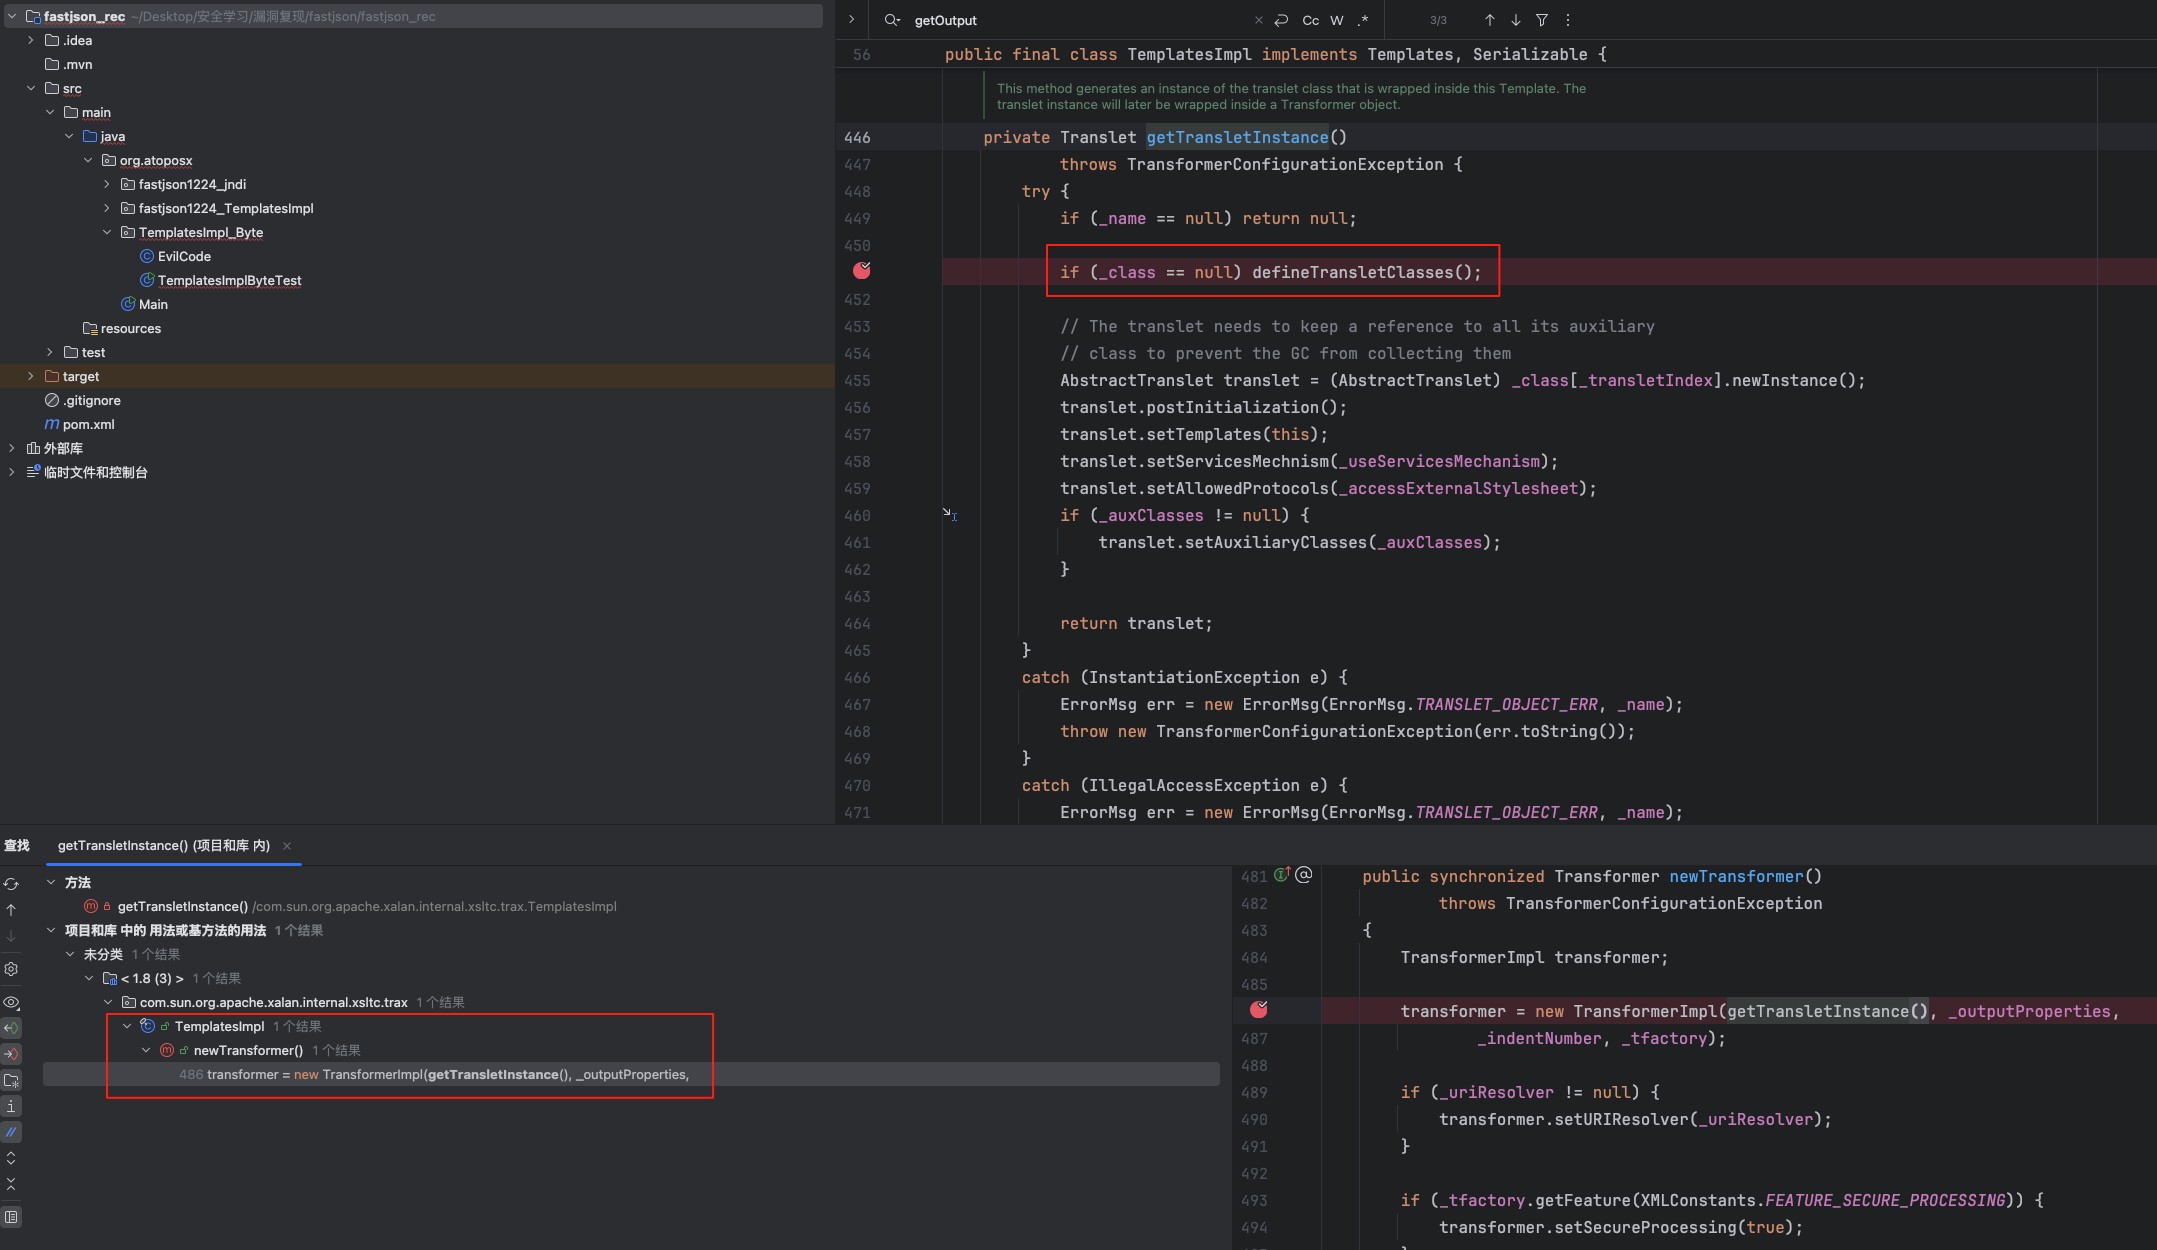Open find usages settings gear
The height and width of the screenshot is (1250, 2157).
pyautogui.click(x=11, y=969)
